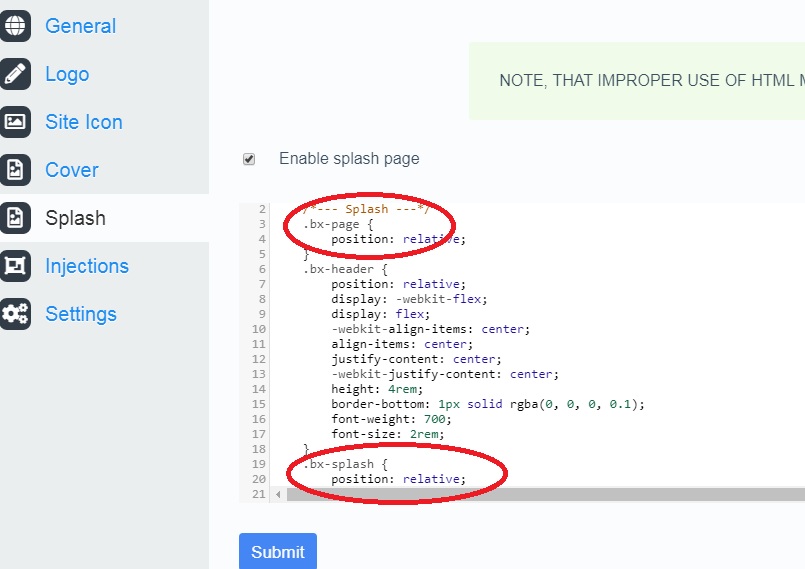805x569 pixels.
Task: Open the Settings text link
Action: click(81, 314)
